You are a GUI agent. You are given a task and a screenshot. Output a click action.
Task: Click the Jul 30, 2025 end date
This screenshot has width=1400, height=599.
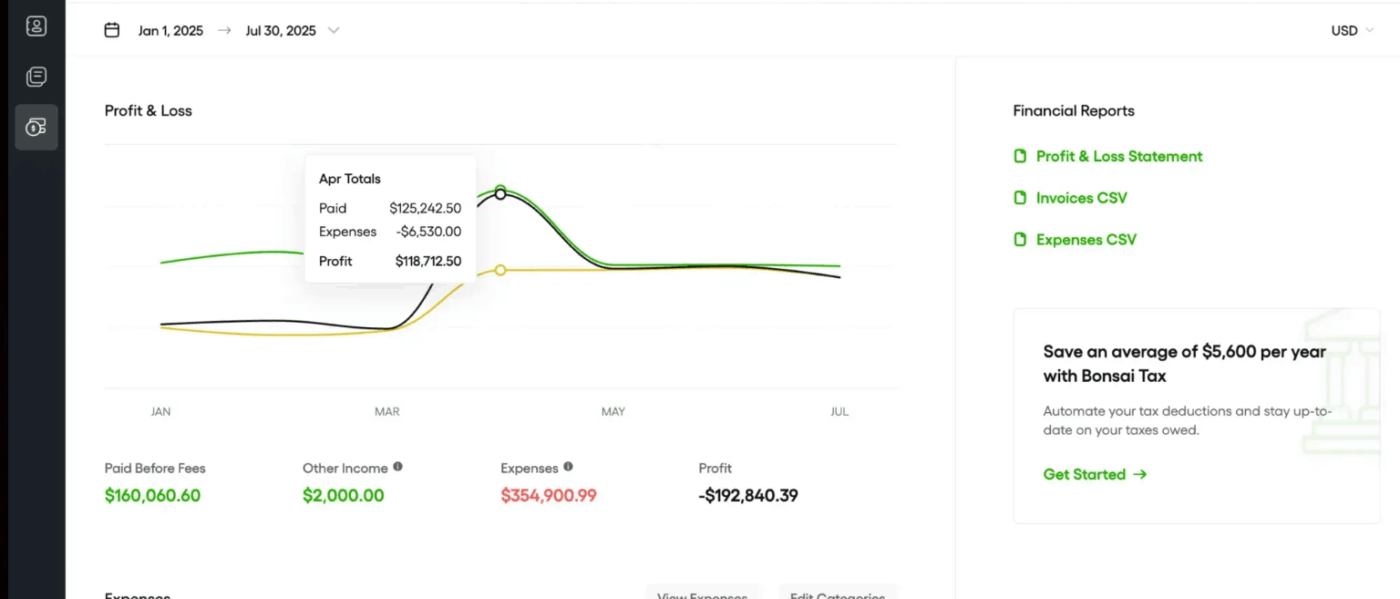point(280,30)
